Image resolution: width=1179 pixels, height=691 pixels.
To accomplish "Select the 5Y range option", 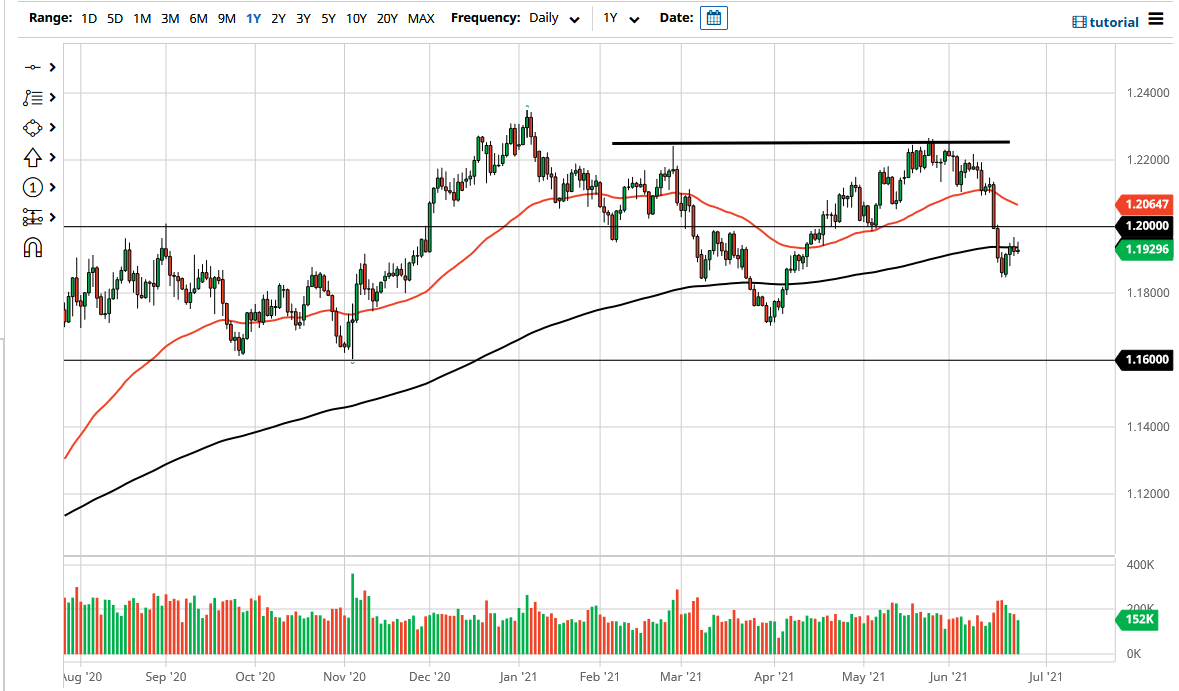I will click(328, 18).
